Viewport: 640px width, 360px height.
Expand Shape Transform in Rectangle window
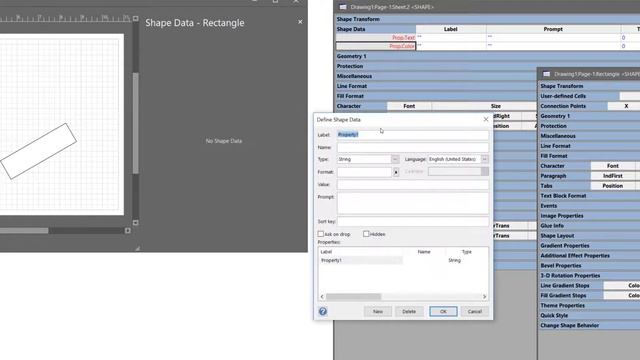coord(562,86)
